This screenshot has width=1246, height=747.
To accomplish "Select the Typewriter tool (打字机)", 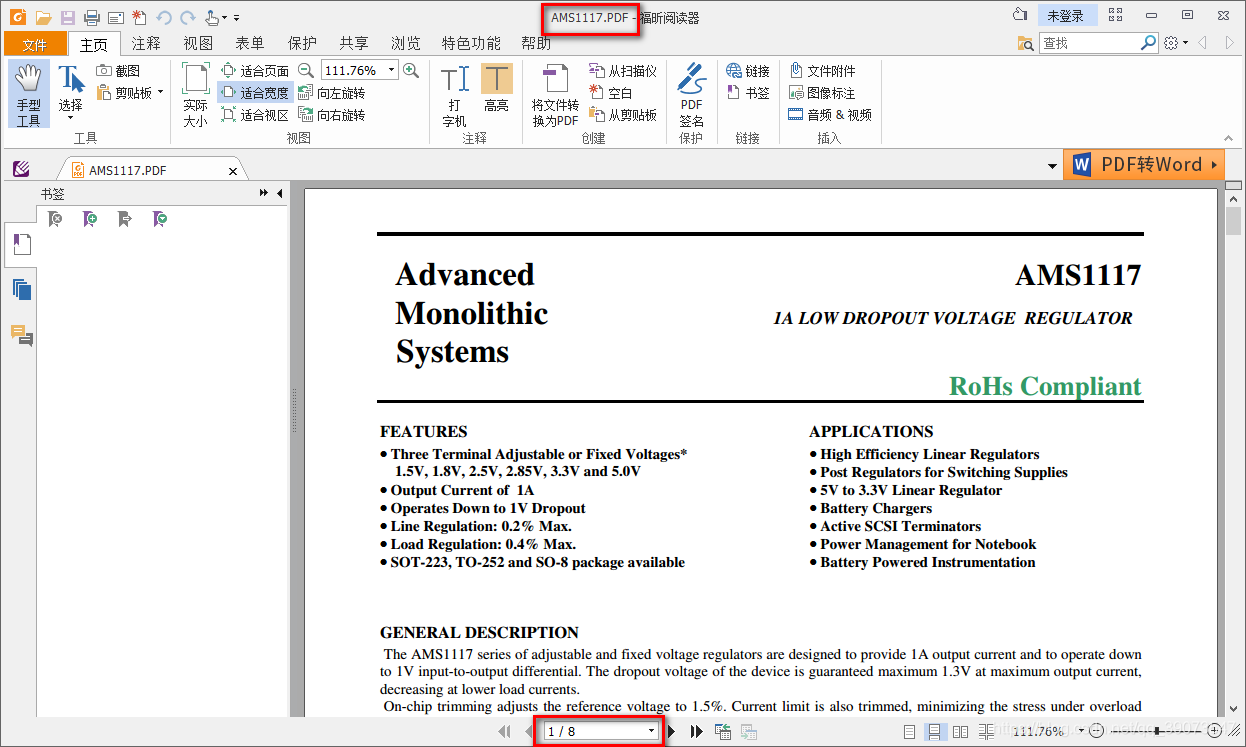I will tap(454, 95).
